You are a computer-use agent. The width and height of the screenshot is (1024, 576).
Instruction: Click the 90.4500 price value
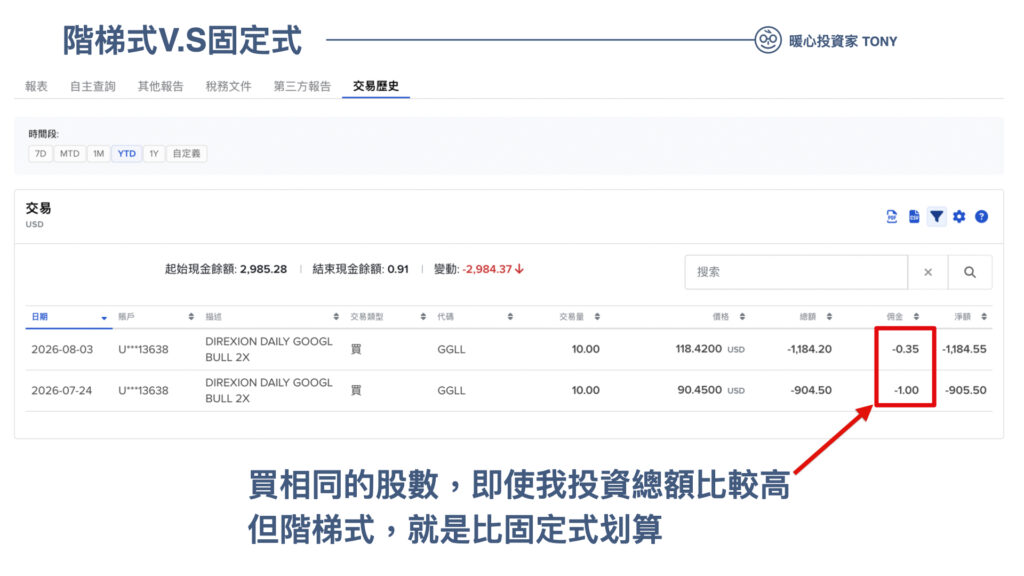pyautogui.click(x=699, y=390)
